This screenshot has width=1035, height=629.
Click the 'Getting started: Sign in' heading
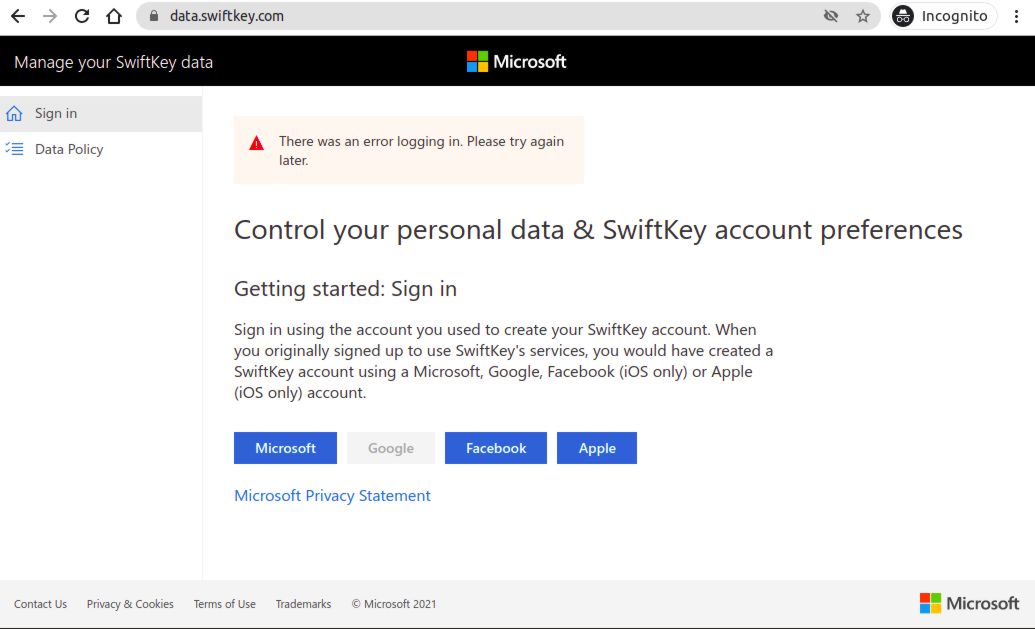pos(345,289)
